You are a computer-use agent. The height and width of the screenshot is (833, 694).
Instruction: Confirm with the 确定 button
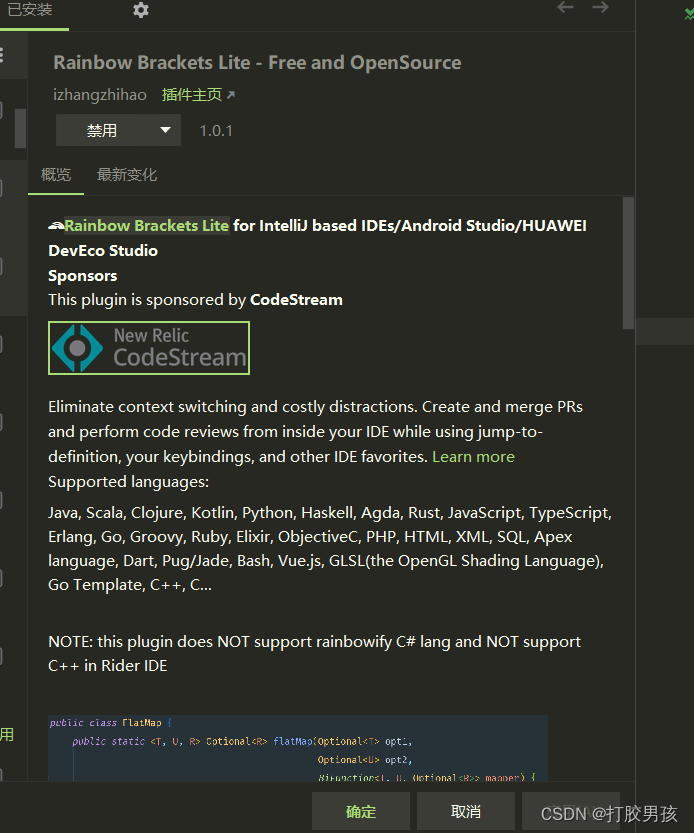tap(361, 811)
